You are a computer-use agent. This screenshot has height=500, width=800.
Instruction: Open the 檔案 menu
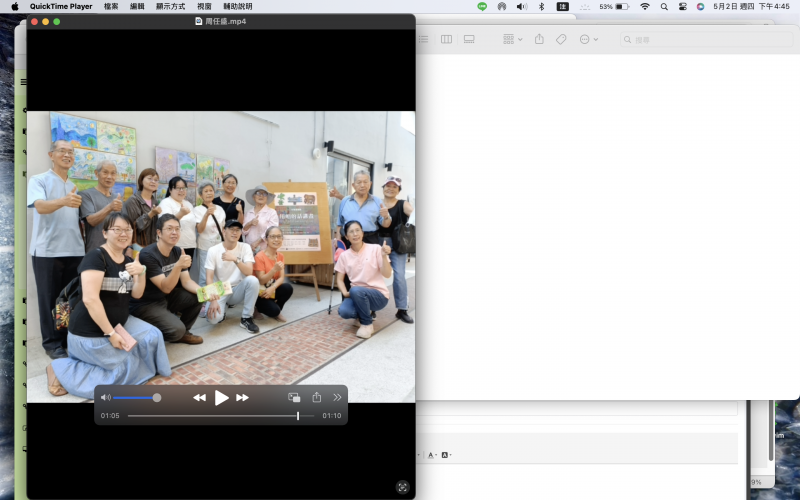111,6
